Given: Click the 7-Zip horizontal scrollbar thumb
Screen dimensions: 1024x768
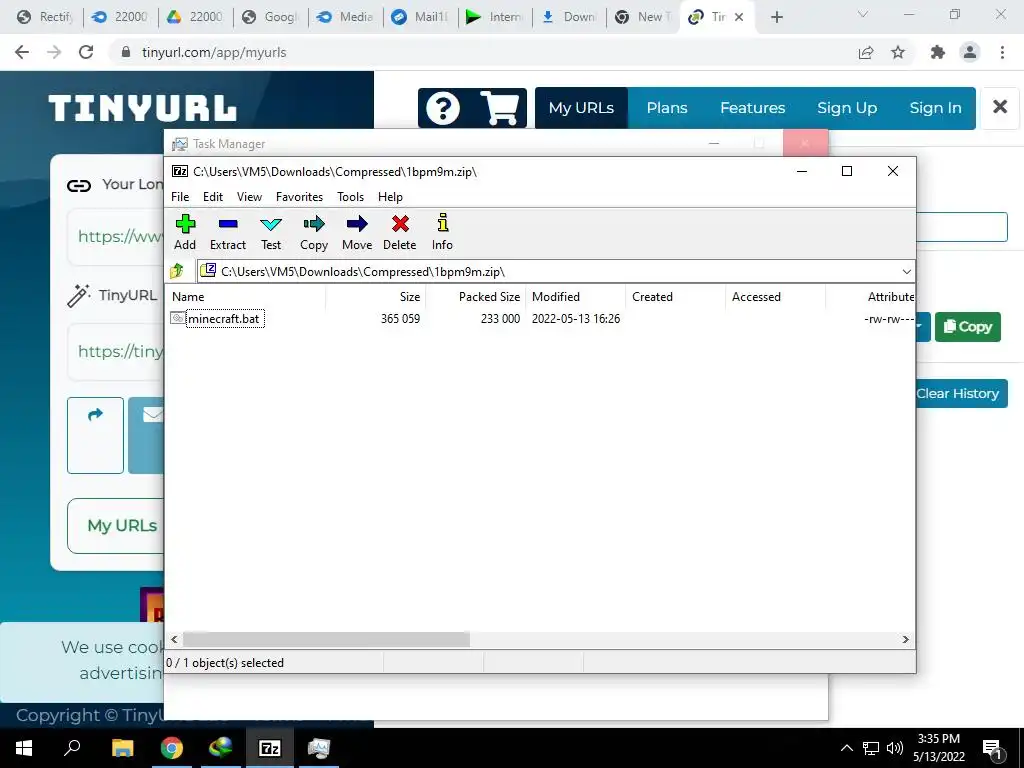Looking at the screenshot, I should (326, 639).
